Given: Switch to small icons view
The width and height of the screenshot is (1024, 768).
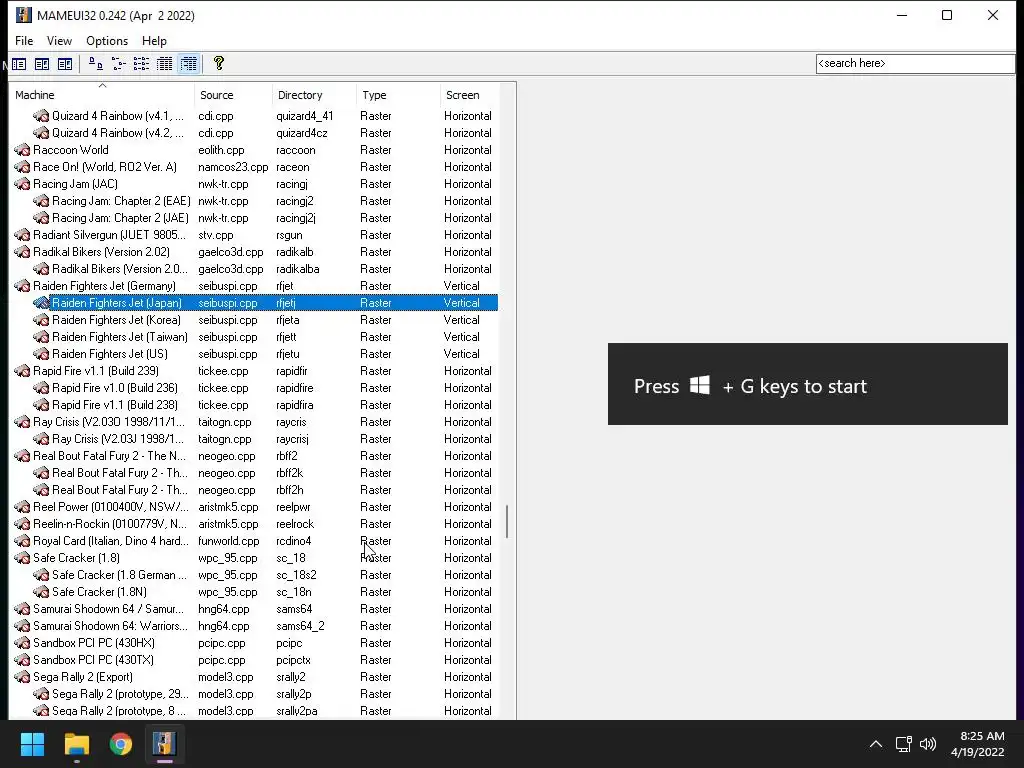Looking at the screenshot, I should click(118, 63).
